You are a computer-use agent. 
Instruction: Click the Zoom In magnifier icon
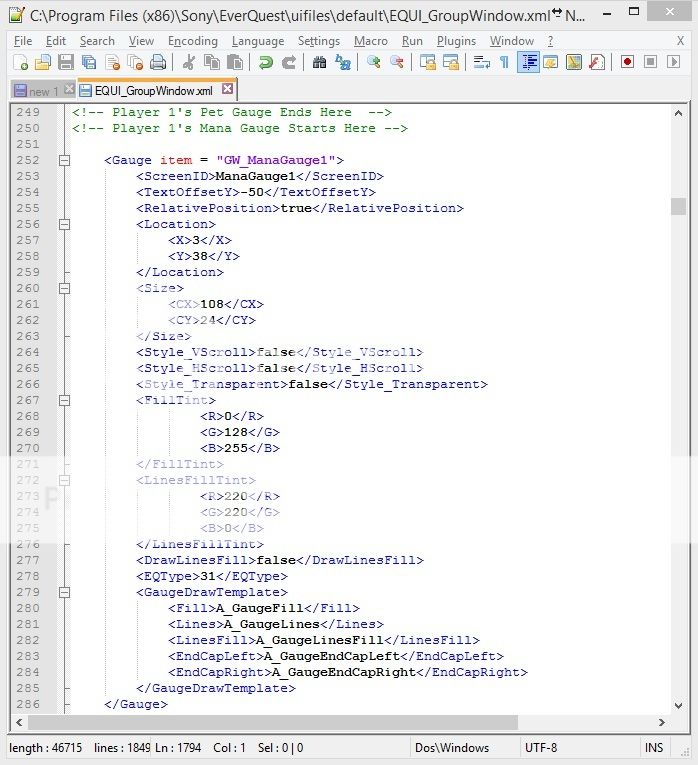(x=374, y=62)
